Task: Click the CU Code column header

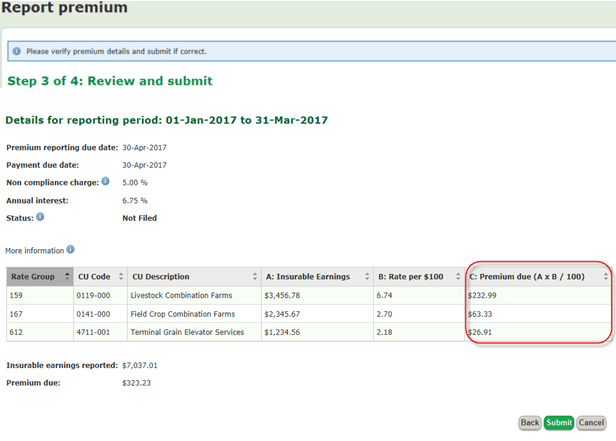Action: 100,277
